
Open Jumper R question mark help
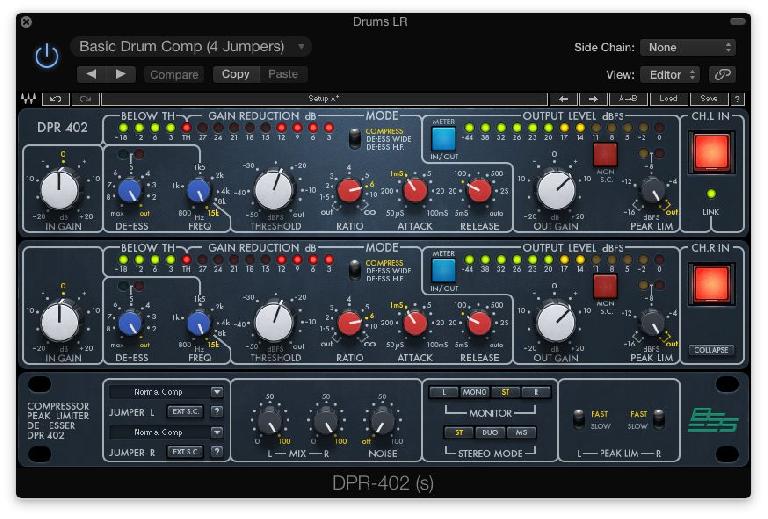216,451
